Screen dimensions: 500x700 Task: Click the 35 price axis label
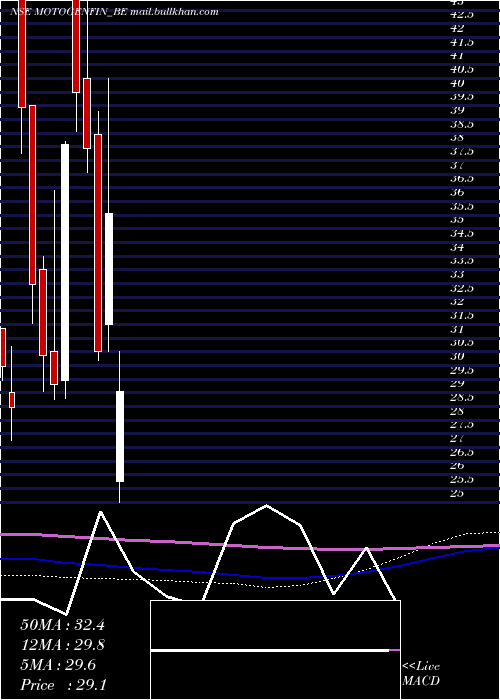point(458,220)
